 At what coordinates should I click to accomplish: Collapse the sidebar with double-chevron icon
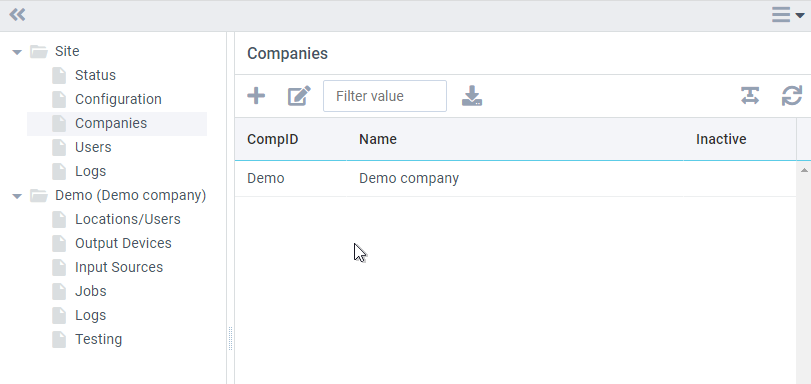click(17, 14)
